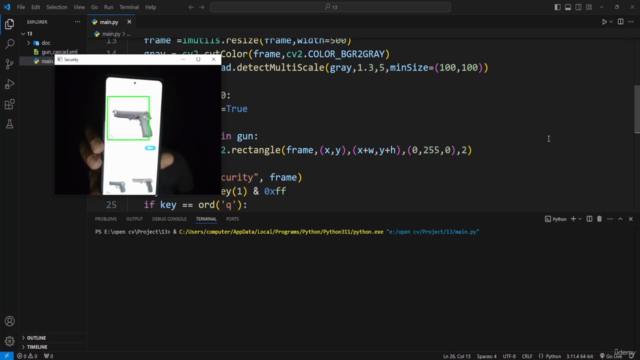
Task: Go back with the navigation arrow
Action: pyautogui.click(x=191, y=7)
